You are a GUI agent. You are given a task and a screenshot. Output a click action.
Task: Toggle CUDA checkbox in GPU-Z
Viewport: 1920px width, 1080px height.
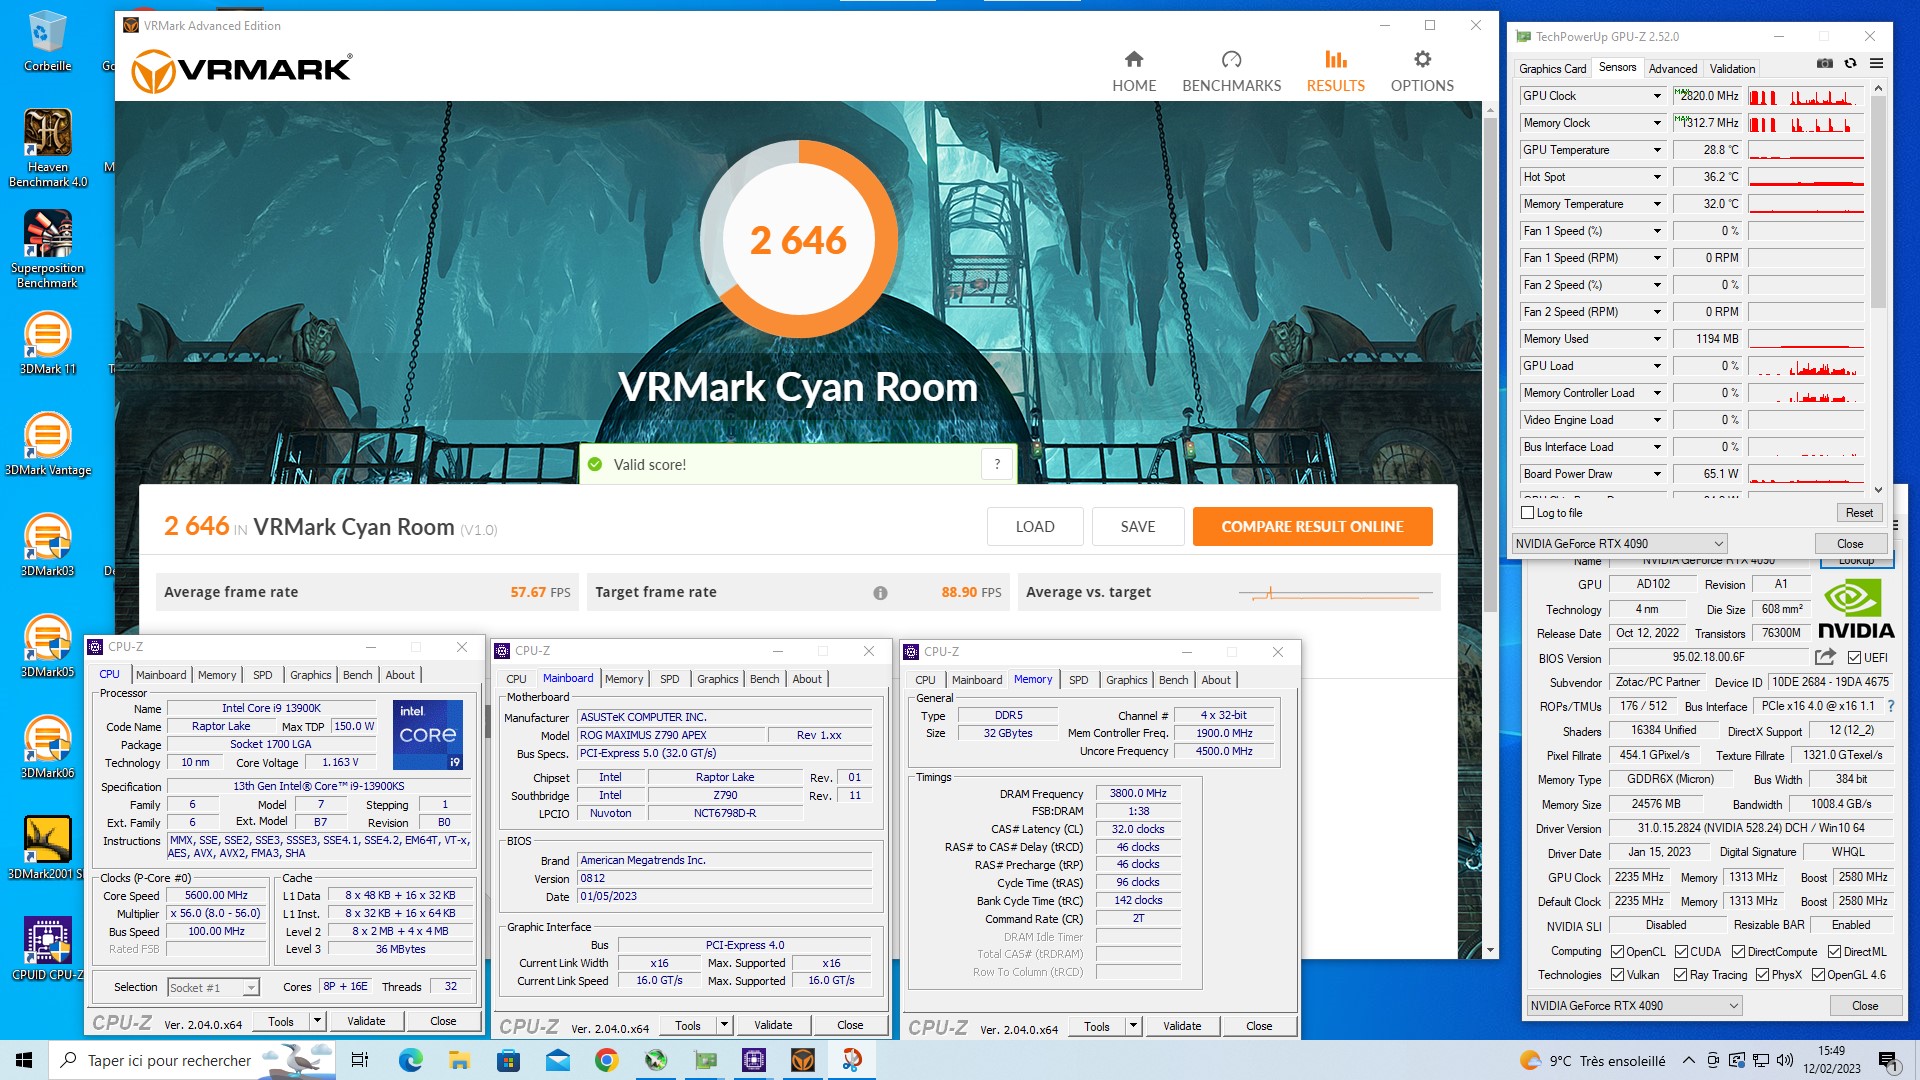click(1681, 952)
